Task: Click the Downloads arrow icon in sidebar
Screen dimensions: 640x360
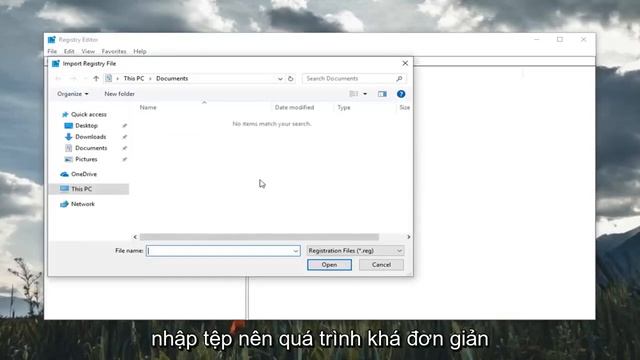Action: click(69, 137)
